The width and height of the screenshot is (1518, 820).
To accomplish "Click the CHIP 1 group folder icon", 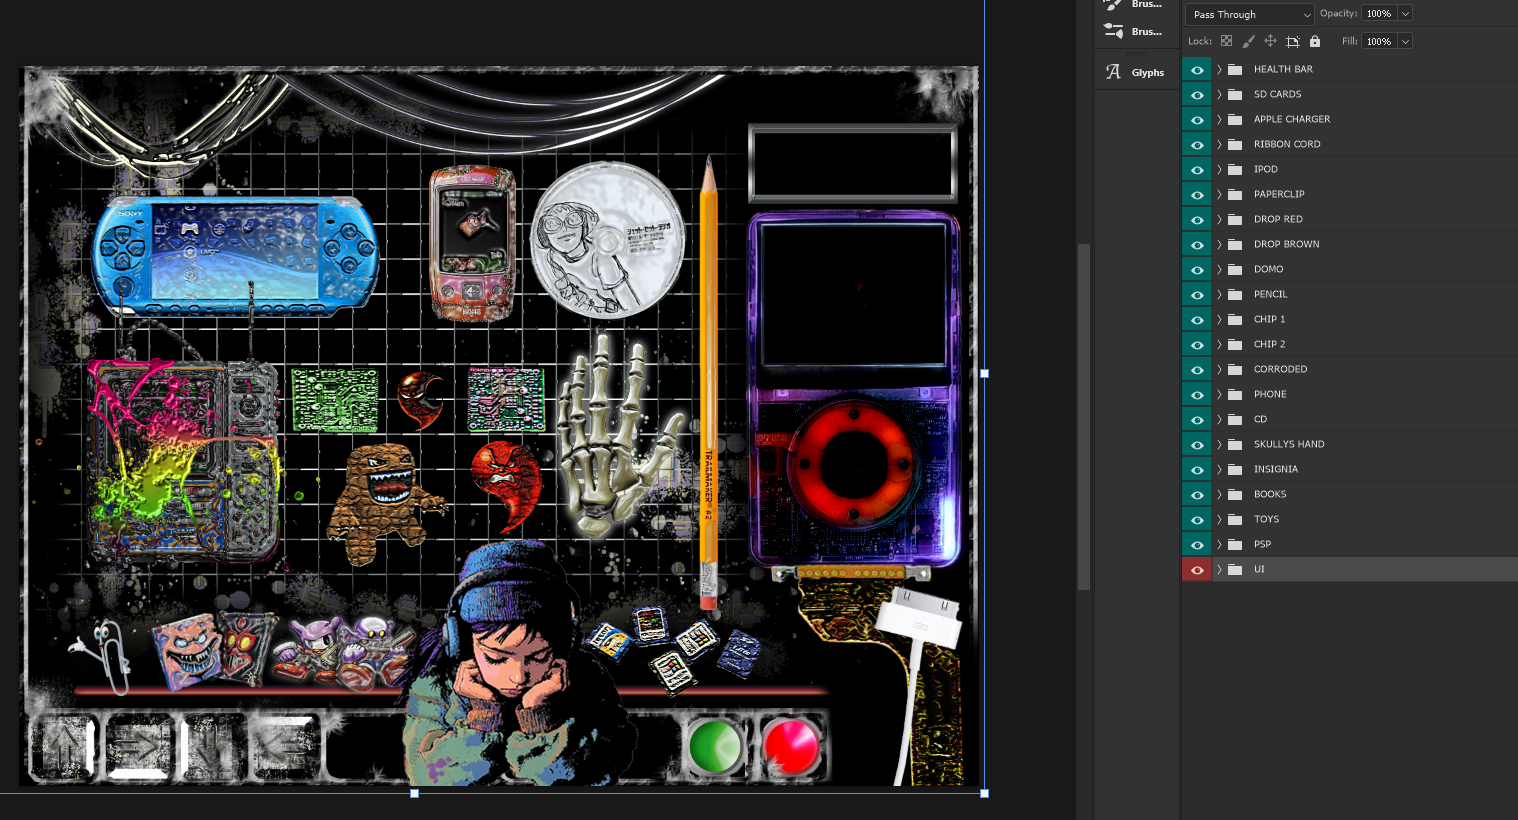I will 1235,319.
